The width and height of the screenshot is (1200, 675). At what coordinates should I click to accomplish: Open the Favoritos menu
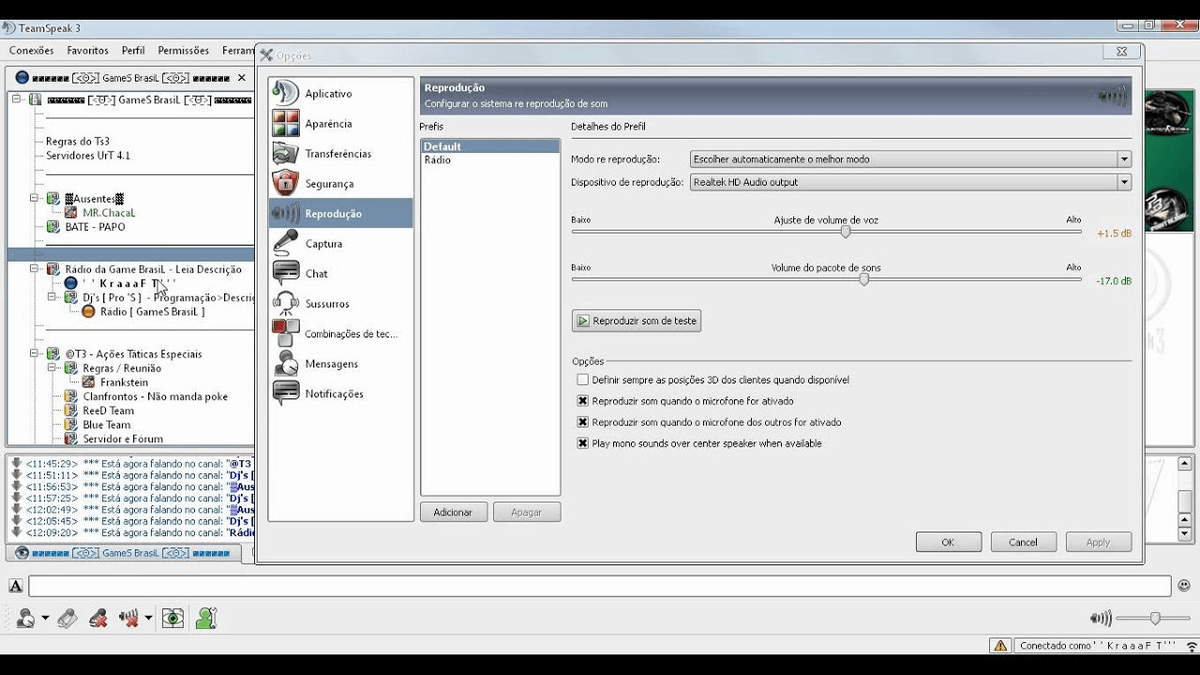(87, 49)
